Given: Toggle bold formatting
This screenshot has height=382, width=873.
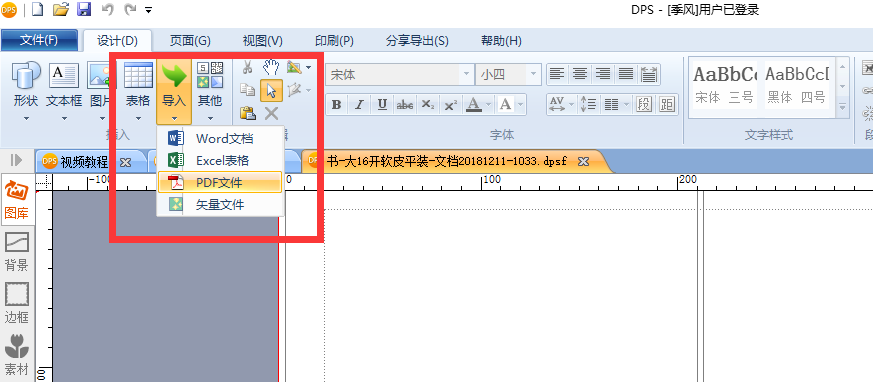Looking at the screenshot, I should (x=336, y=104).
